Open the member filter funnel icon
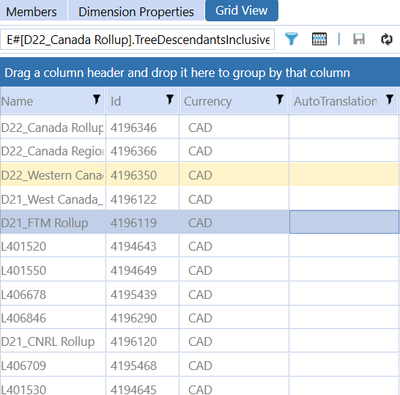Image resolution: width=400 pixels, height=395 pixels. coord(291,39)
